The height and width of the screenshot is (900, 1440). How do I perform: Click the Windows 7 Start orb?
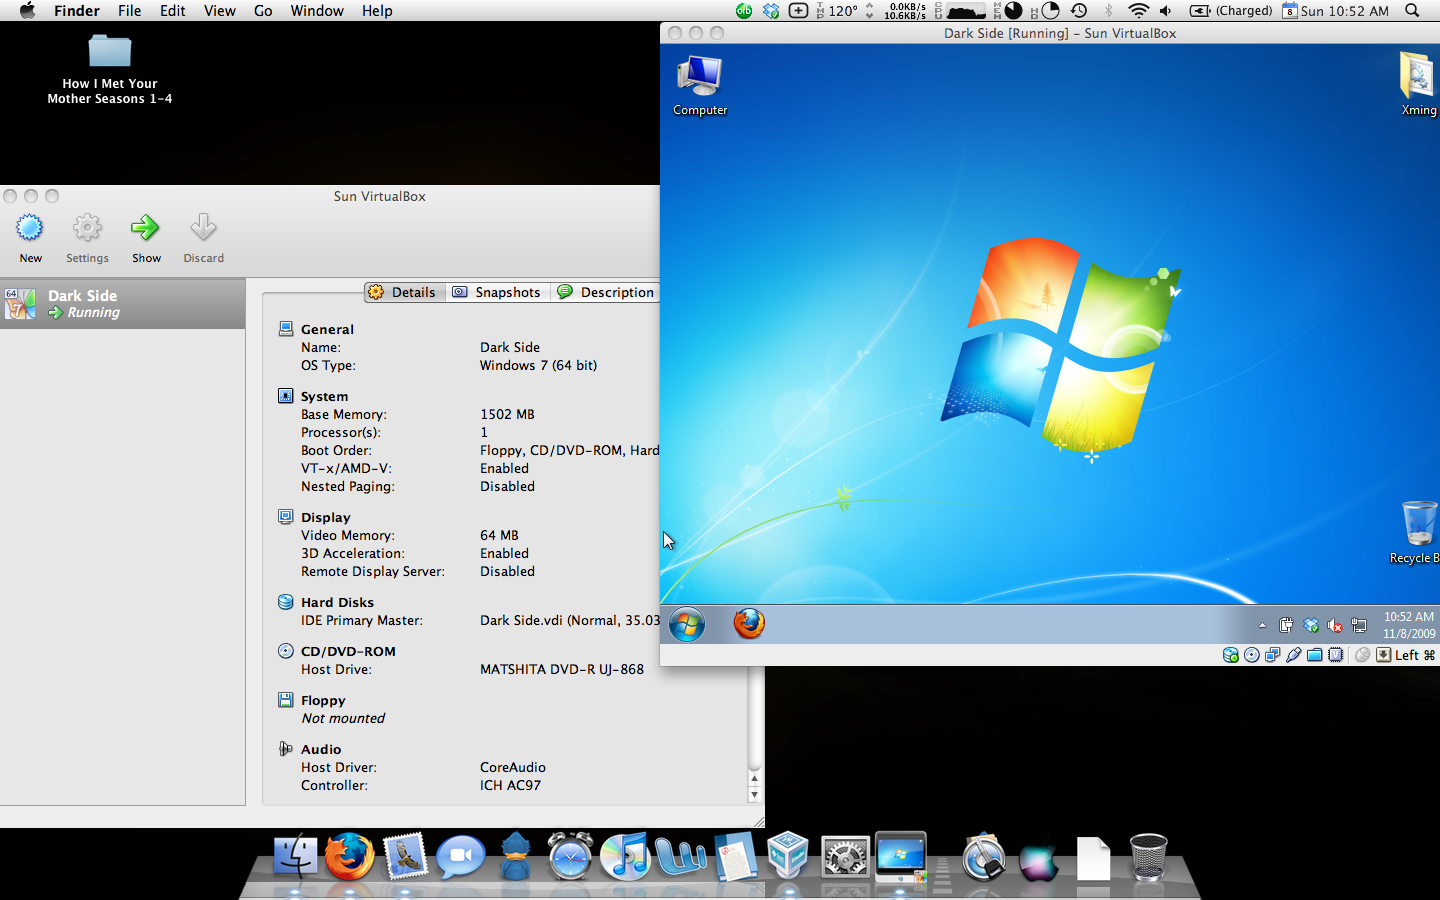coord(687,624)
